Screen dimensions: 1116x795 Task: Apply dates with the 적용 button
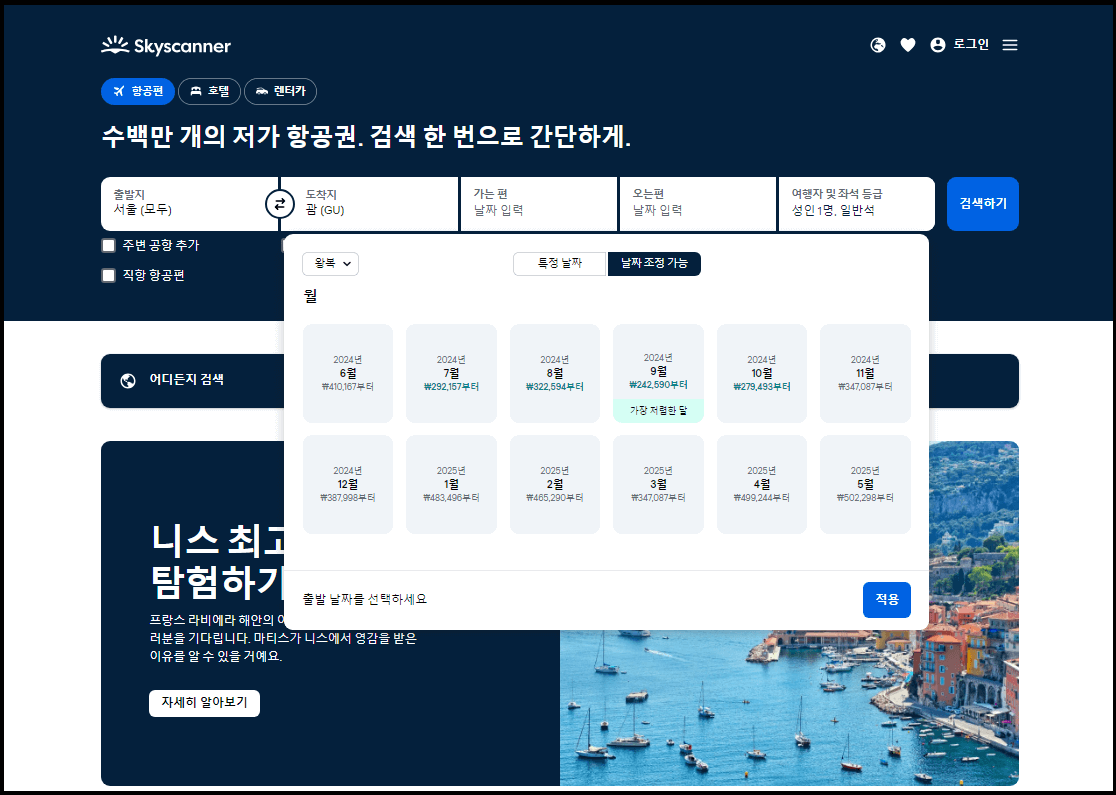click(886, 600)
